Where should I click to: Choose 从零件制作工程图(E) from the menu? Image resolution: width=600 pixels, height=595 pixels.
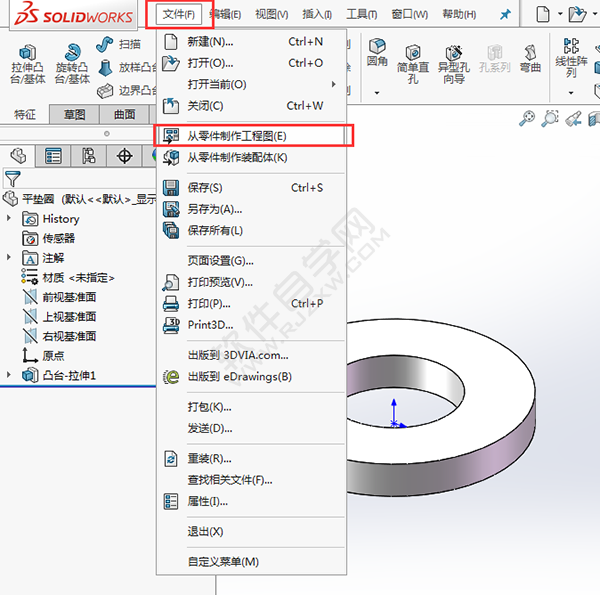pos(251,136)
